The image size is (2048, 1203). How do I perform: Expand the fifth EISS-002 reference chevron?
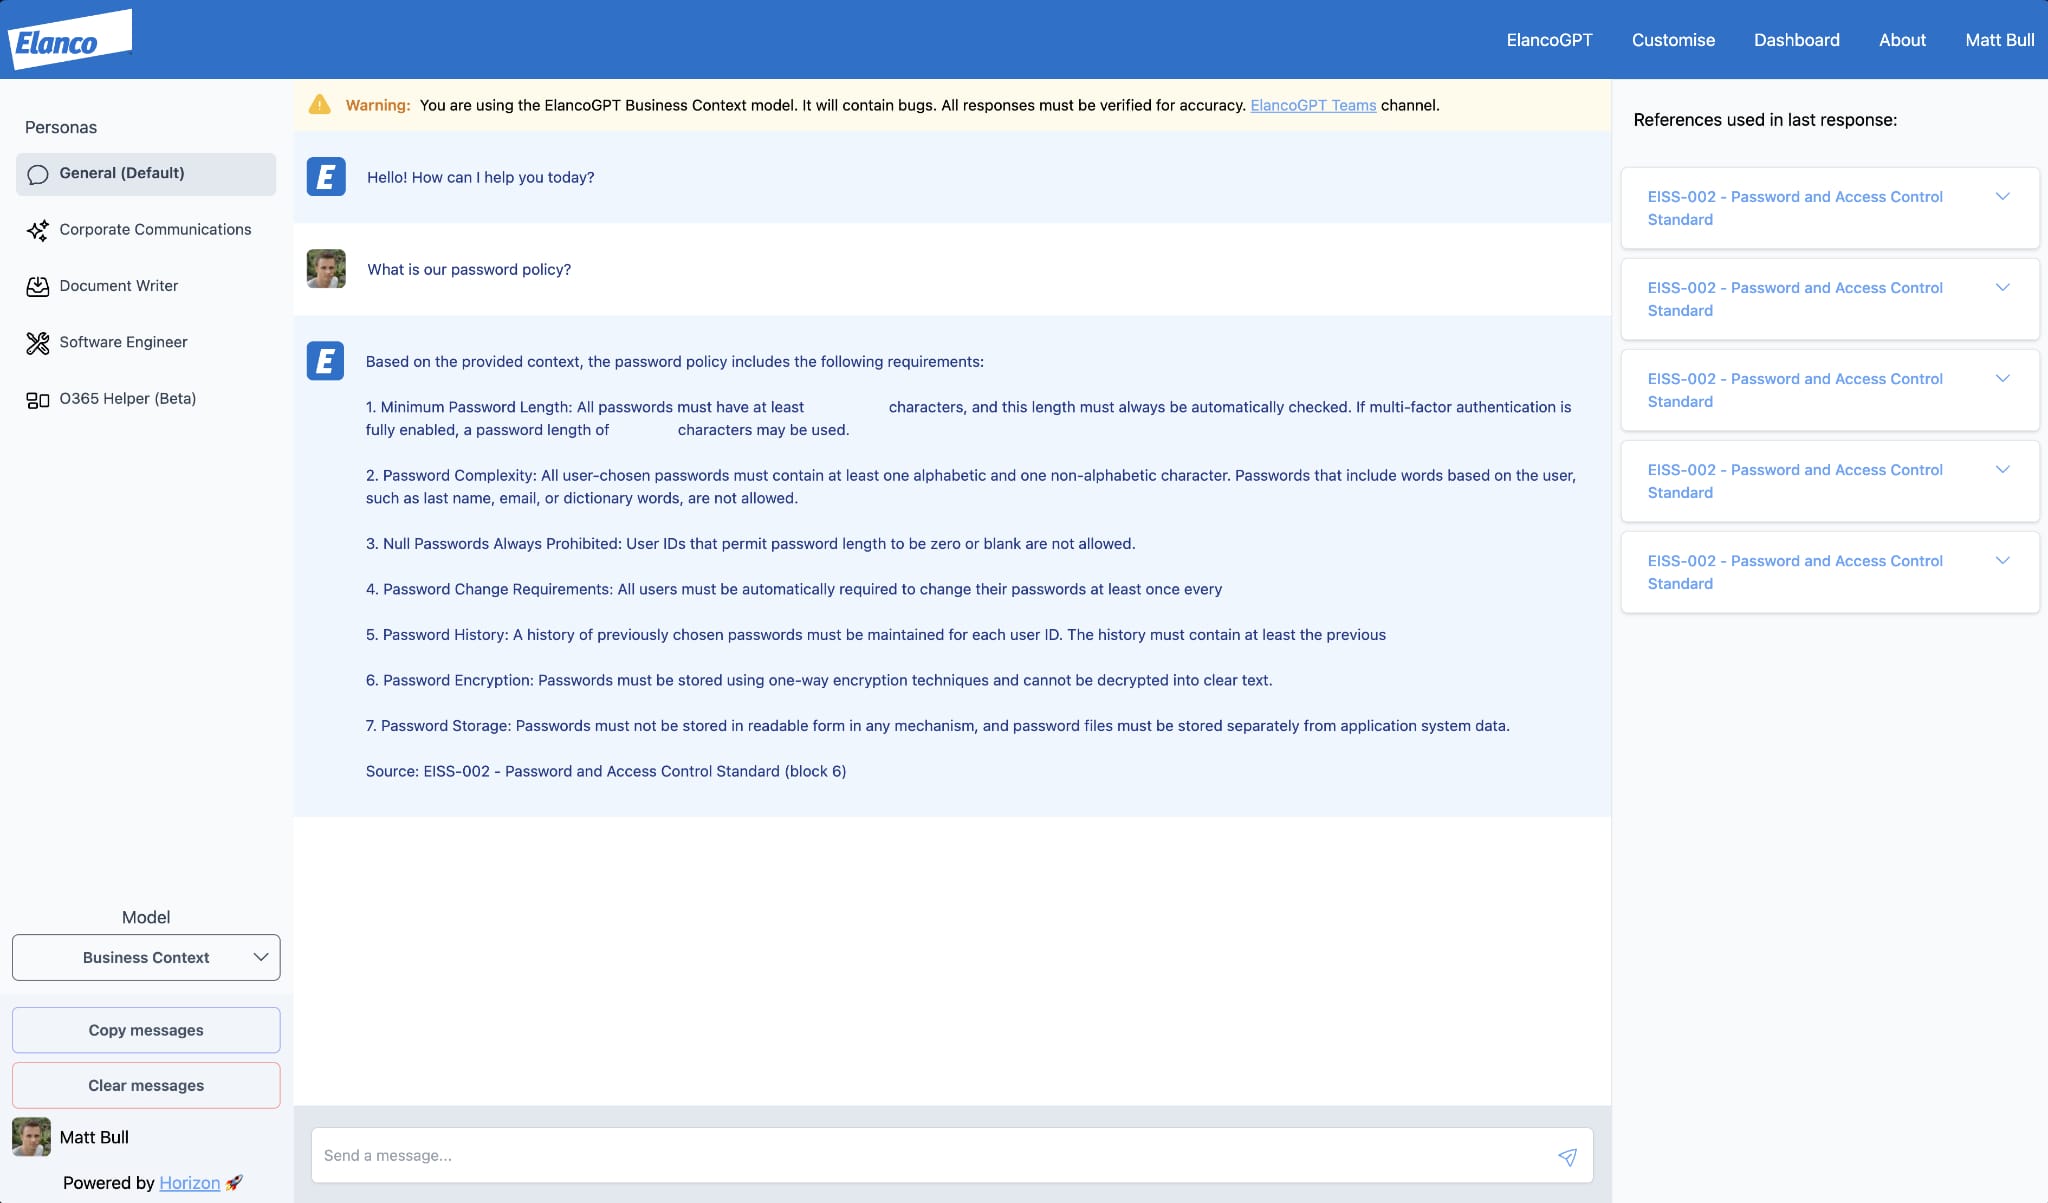pyautogui.click(x=2003, y=561)
